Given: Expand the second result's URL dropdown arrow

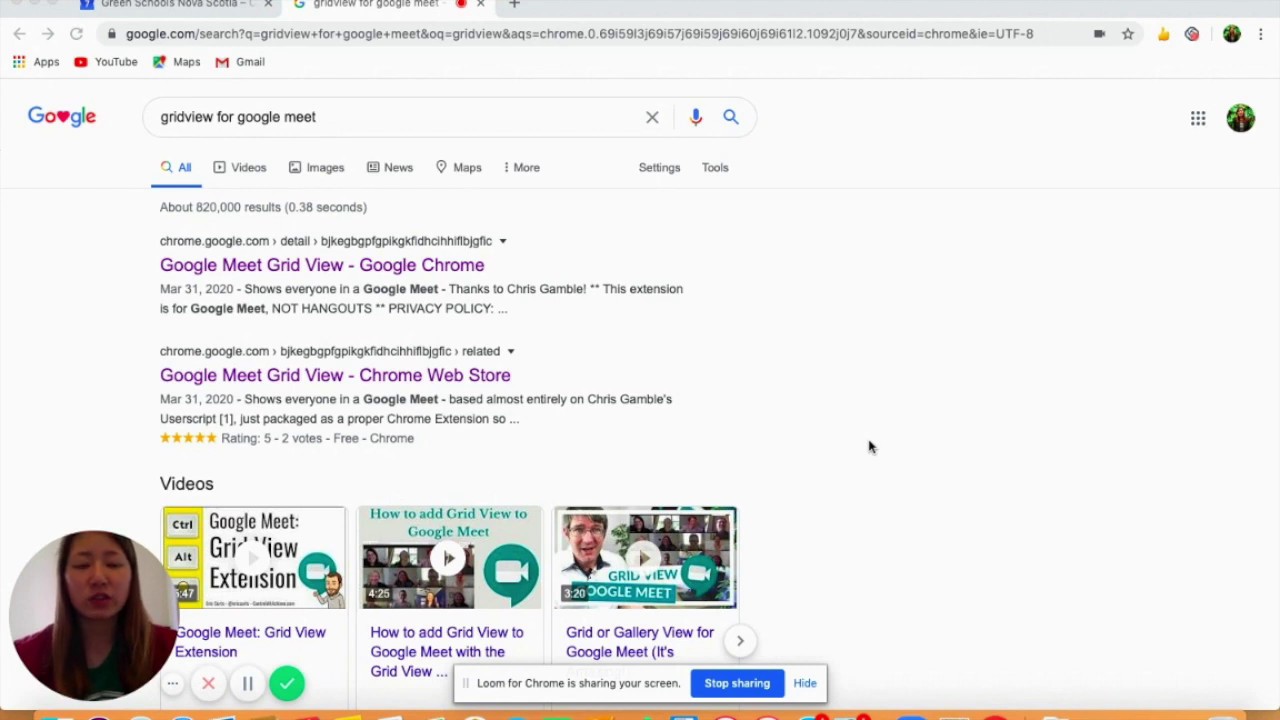Looking at the screenshot, I should pyautogui.click(x=510, y=351).
